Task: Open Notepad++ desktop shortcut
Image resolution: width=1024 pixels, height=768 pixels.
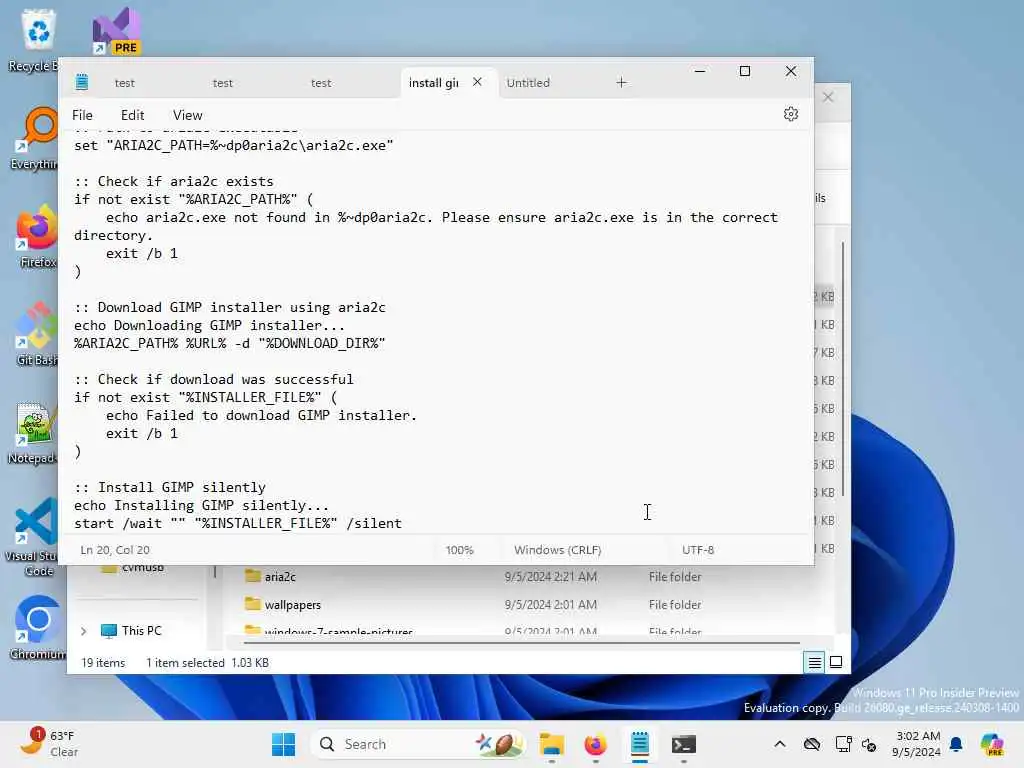Action: click(x=33, y=432)
